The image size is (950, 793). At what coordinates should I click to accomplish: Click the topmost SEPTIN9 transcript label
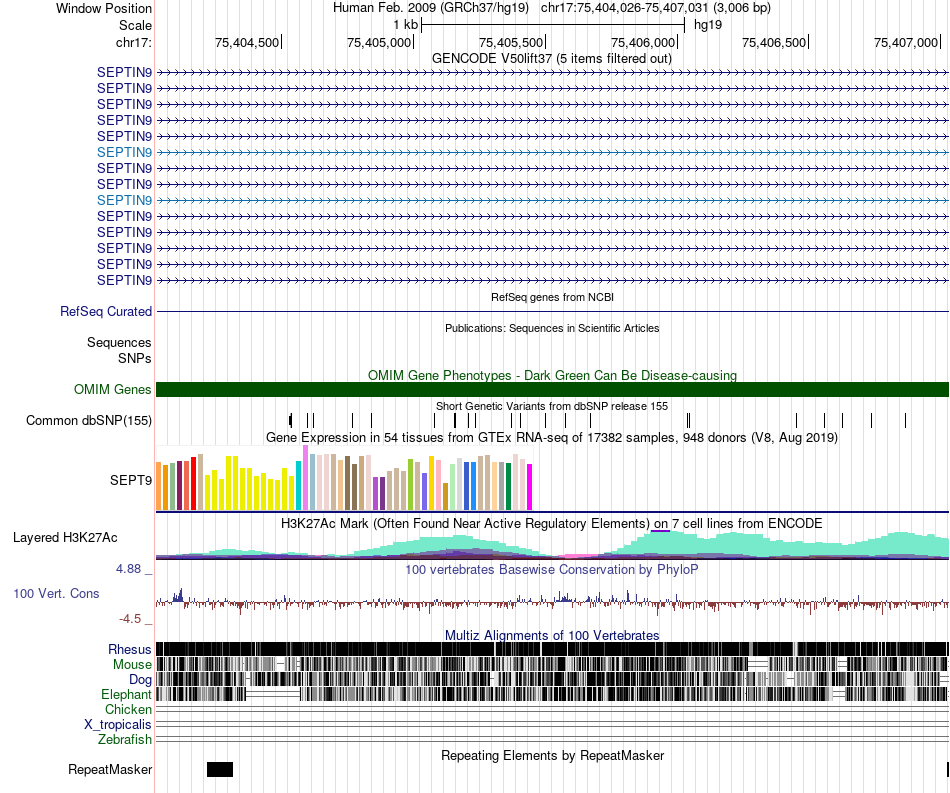tap(124, 72)
